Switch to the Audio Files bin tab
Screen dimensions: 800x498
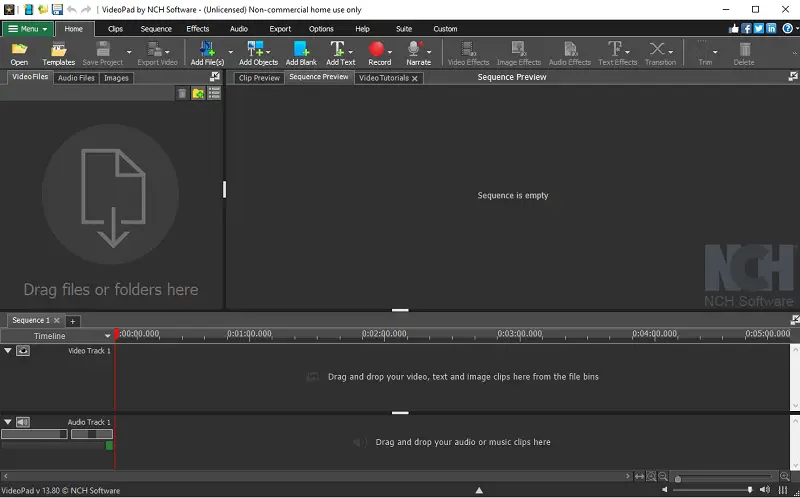click(x=76, y=78)
